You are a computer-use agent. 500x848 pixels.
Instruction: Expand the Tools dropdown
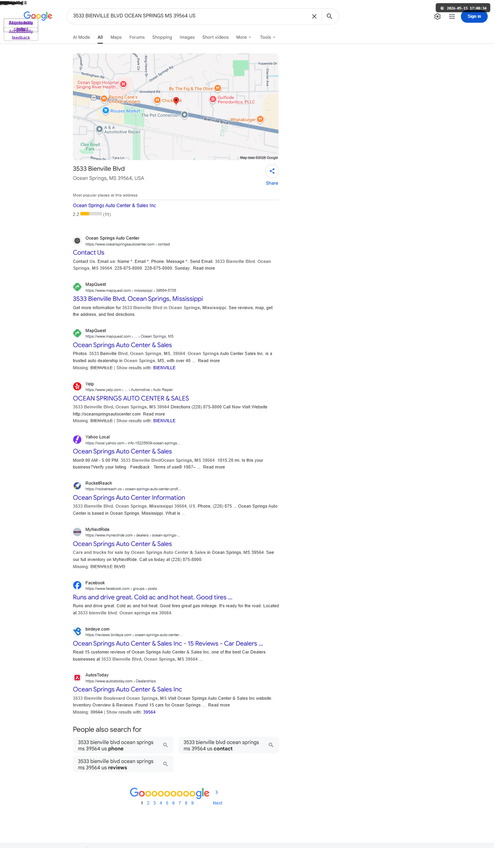point(268,37)
